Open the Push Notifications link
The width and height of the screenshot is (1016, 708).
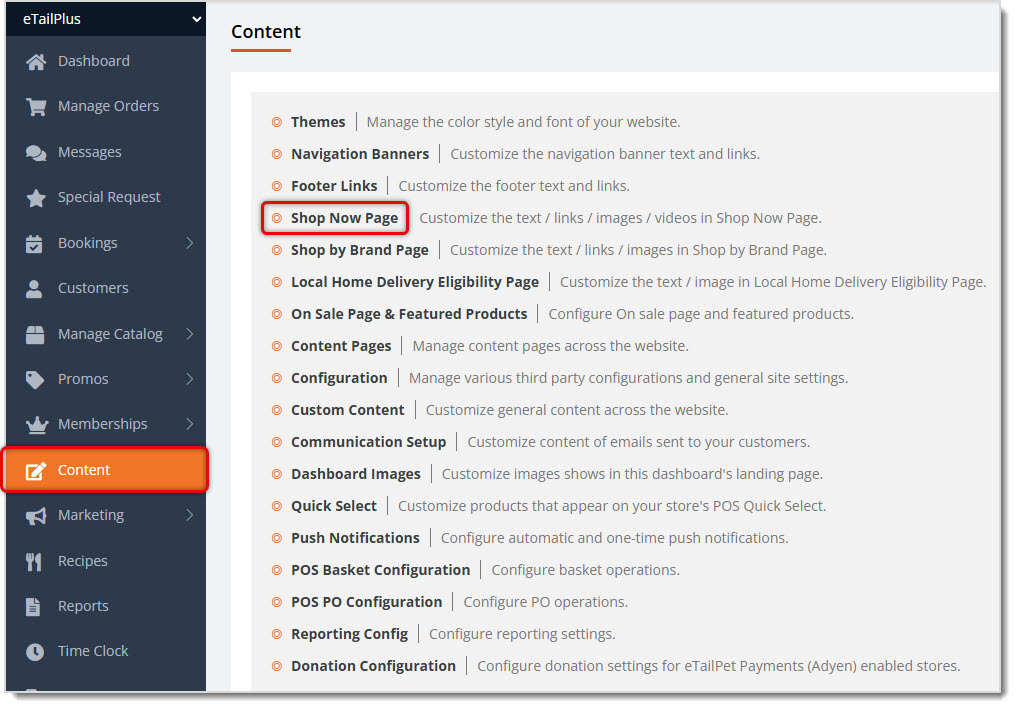pyautogui.click(x=356, y=538)
